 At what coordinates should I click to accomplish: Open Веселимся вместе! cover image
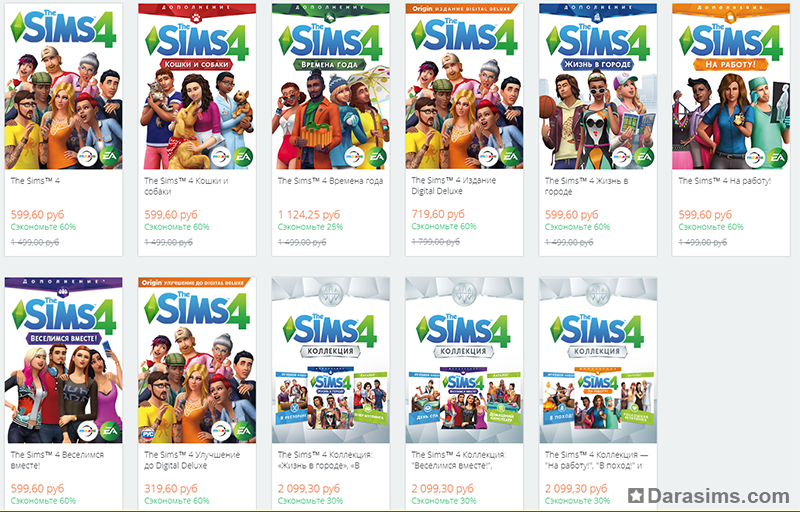63,360
